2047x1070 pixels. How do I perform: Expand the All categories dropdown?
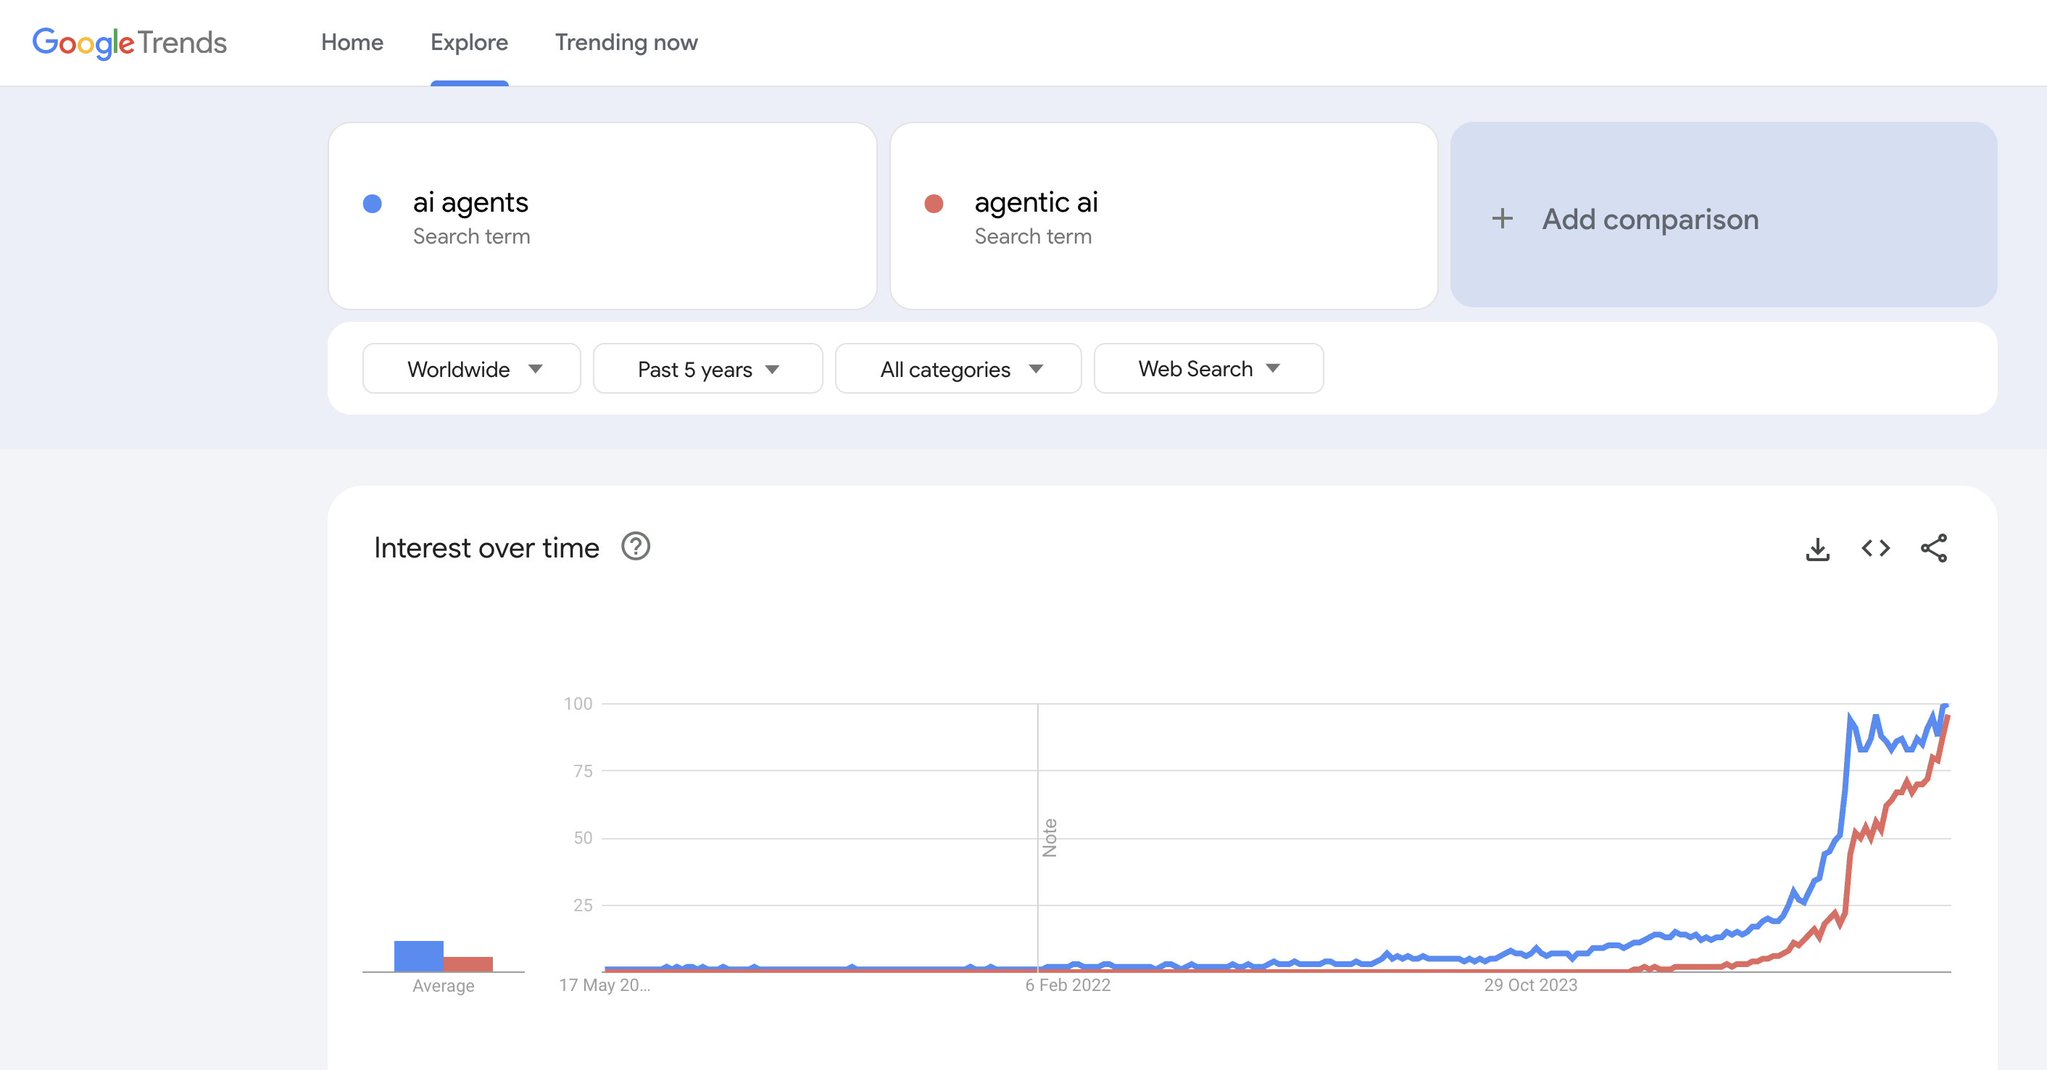point(958,369)
